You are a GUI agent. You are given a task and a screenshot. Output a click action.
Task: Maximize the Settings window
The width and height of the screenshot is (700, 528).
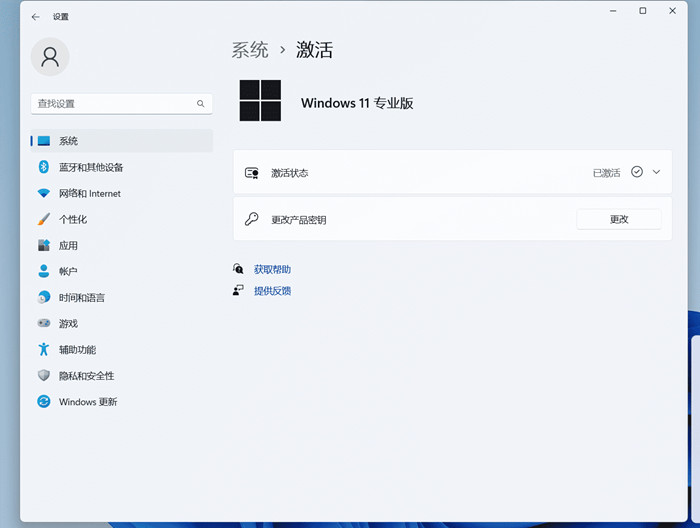pyautogui.click(x=643, y=11)
